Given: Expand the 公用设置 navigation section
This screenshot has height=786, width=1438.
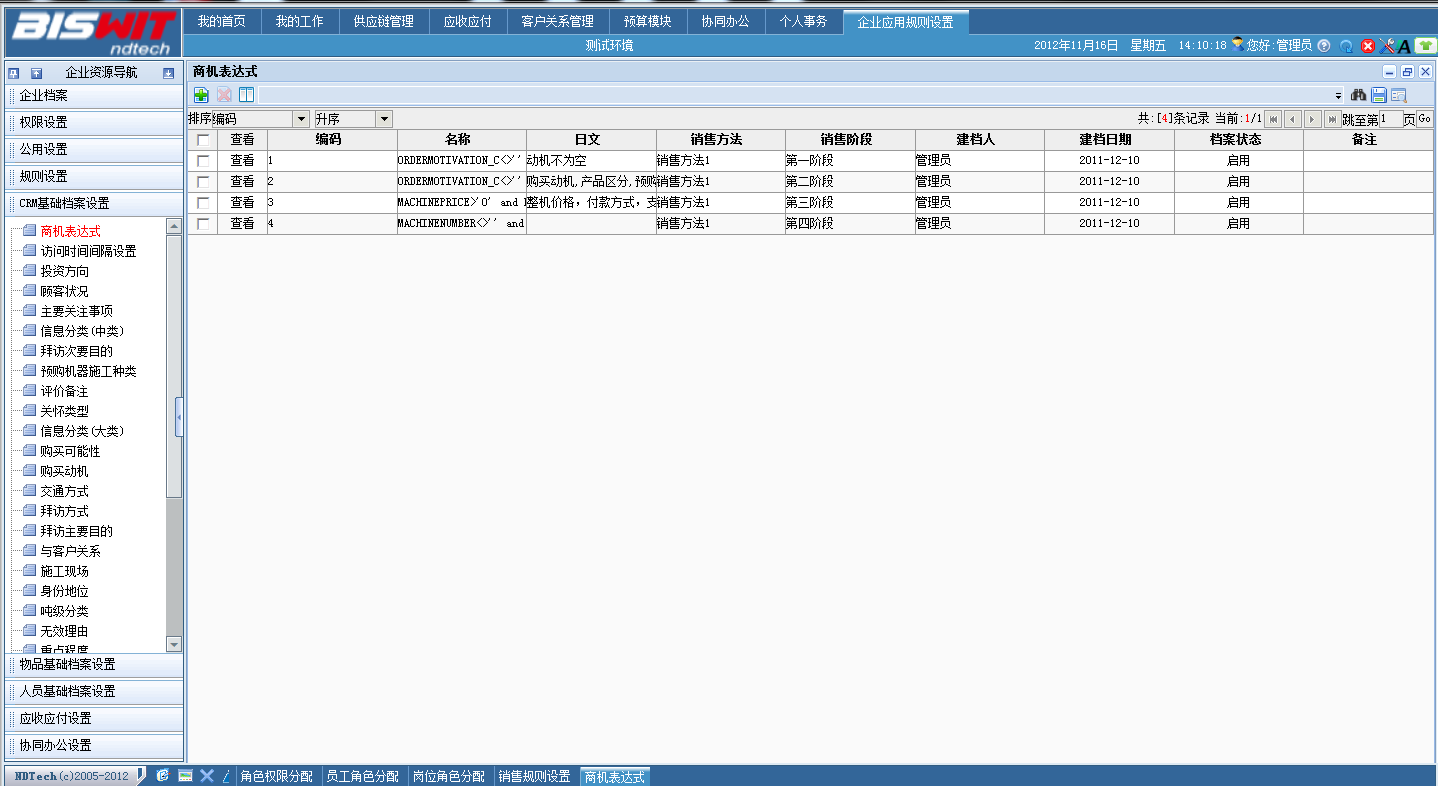Looking at the screenshot, I should click(x=94, y=150).
